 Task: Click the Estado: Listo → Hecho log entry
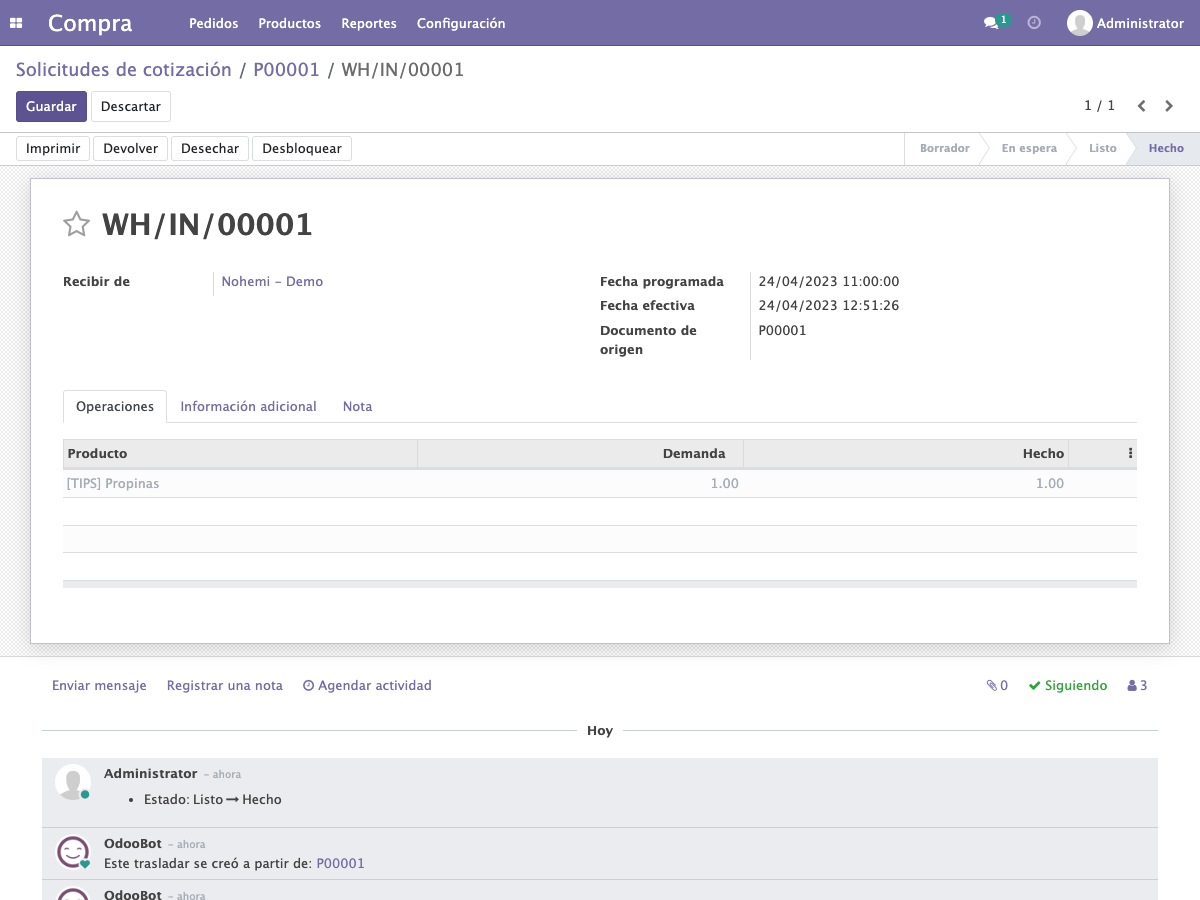click(213, 800)
